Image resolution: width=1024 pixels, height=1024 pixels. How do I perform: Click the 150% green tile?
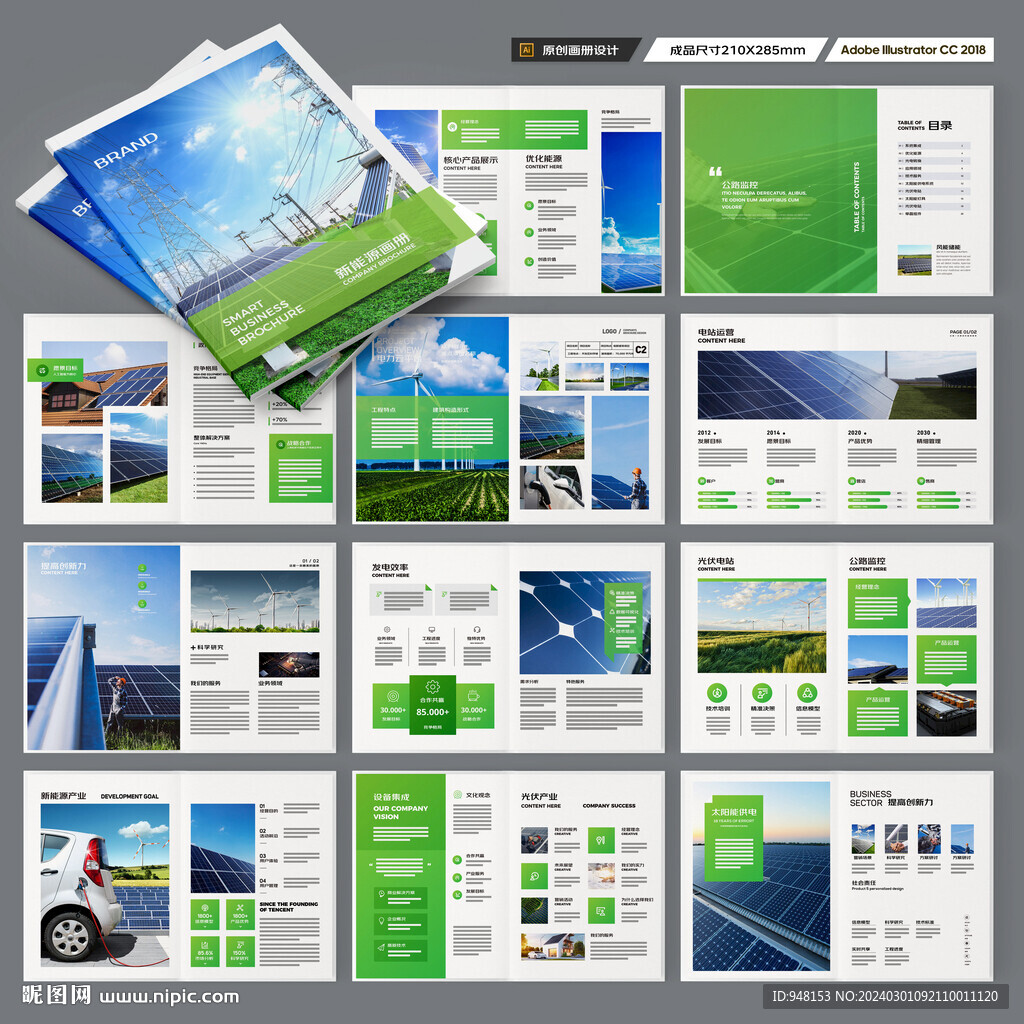tap(240, 952)
